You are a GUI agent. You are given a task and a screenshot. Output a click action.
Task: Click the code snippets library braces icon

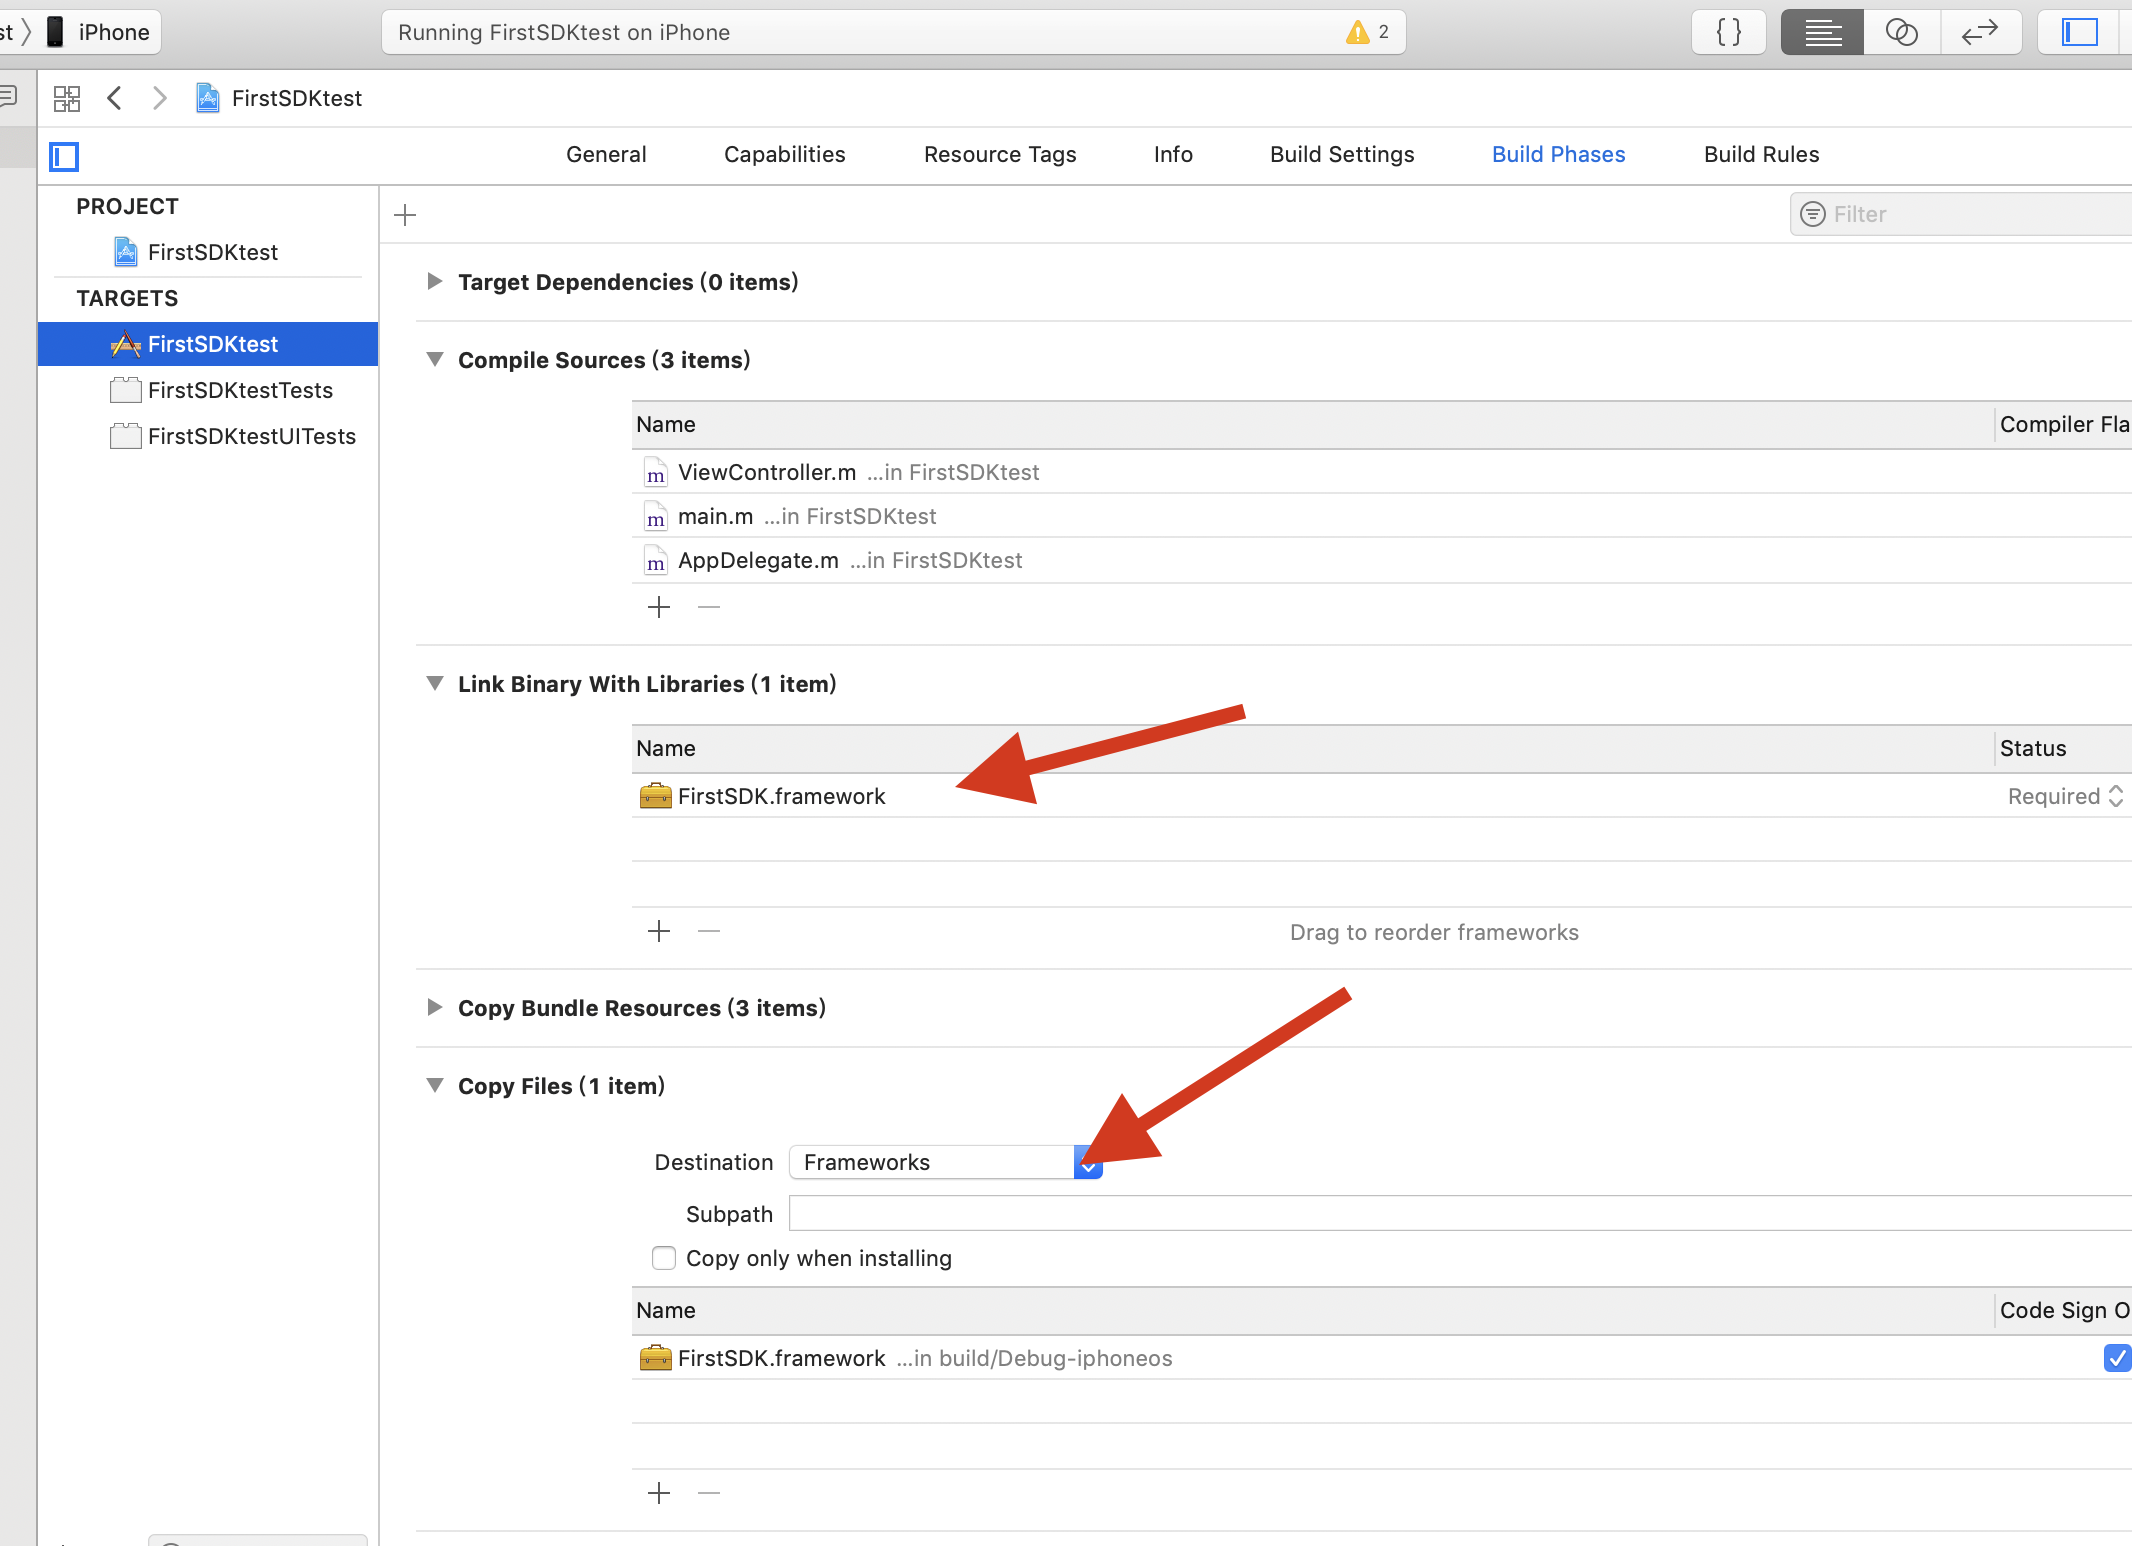[x=1728, y=32]
